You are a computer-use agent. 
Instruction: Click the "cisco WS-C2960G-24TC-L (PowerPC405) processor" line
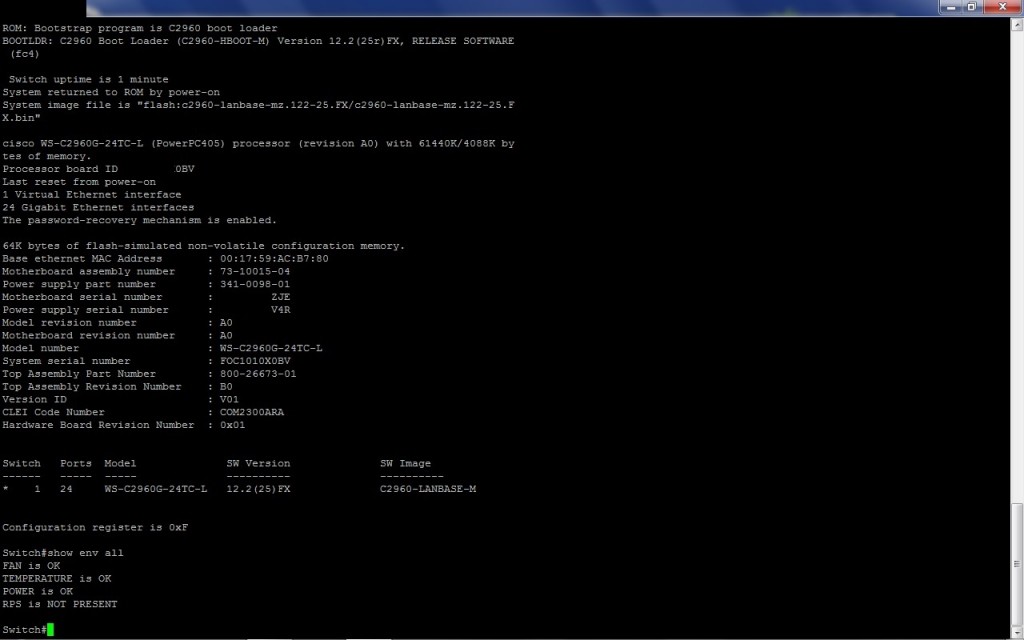(258, 144)
